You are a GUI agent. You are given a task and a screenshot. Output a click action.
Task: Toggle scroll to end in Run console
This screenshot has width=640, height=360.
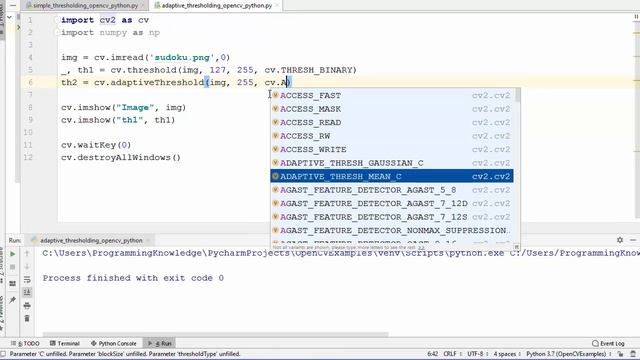(x=27, y=292)
